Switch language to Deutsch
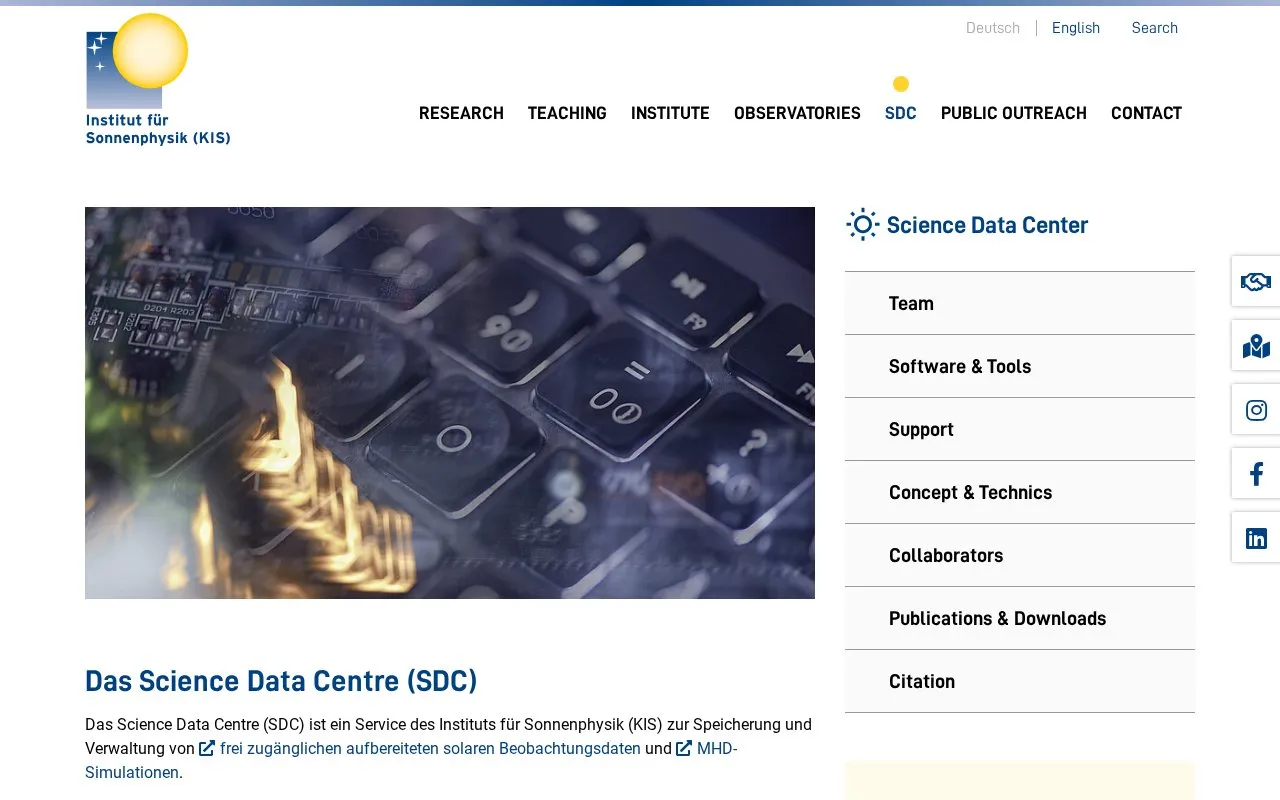The height and width of the screenshot is (800, 1280). pyautogui.click(x=993, y=28)
